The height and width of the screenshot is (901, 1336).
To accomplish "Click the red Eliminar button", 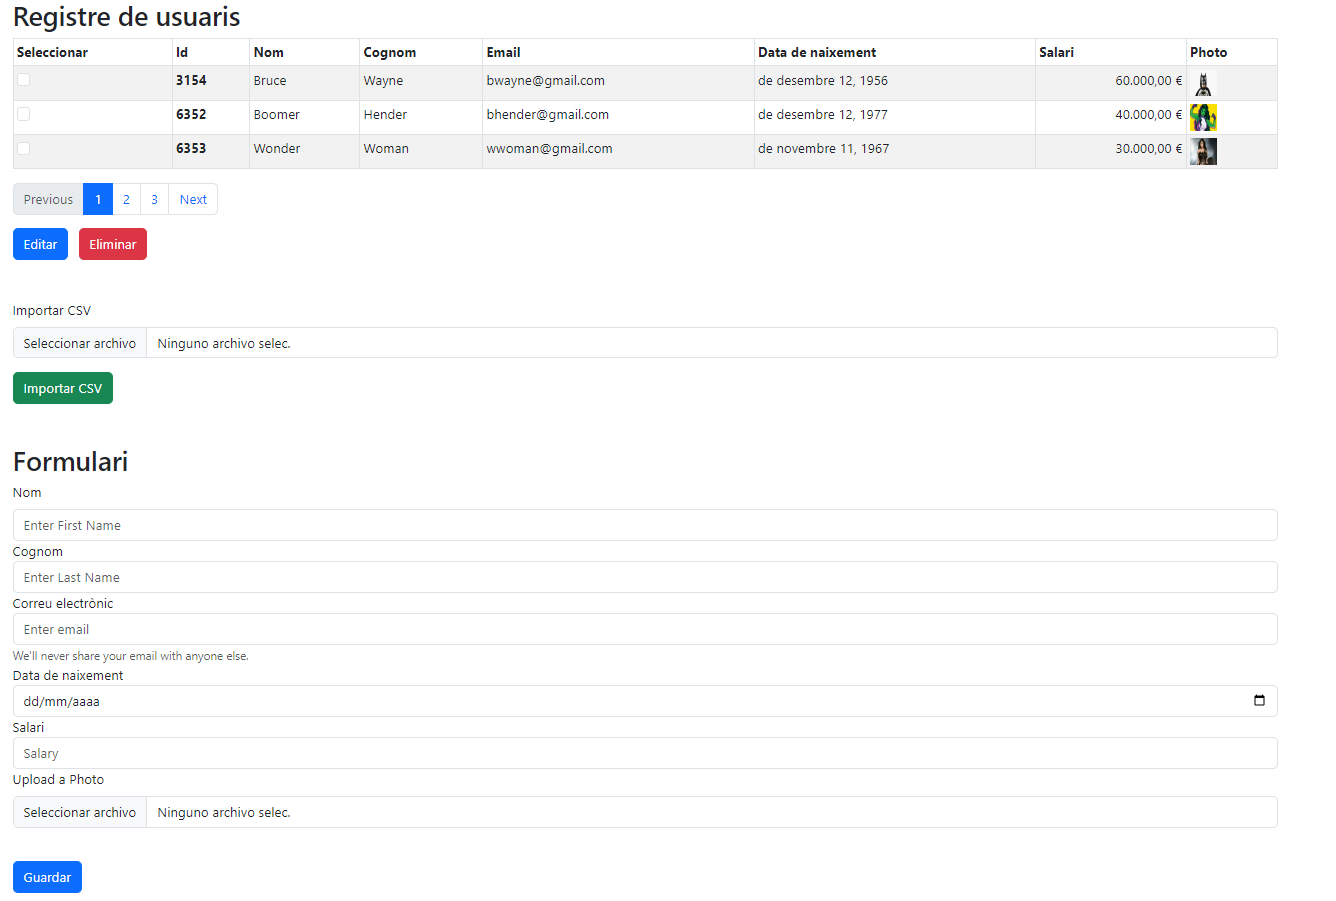I will click(x=113, y=244).
